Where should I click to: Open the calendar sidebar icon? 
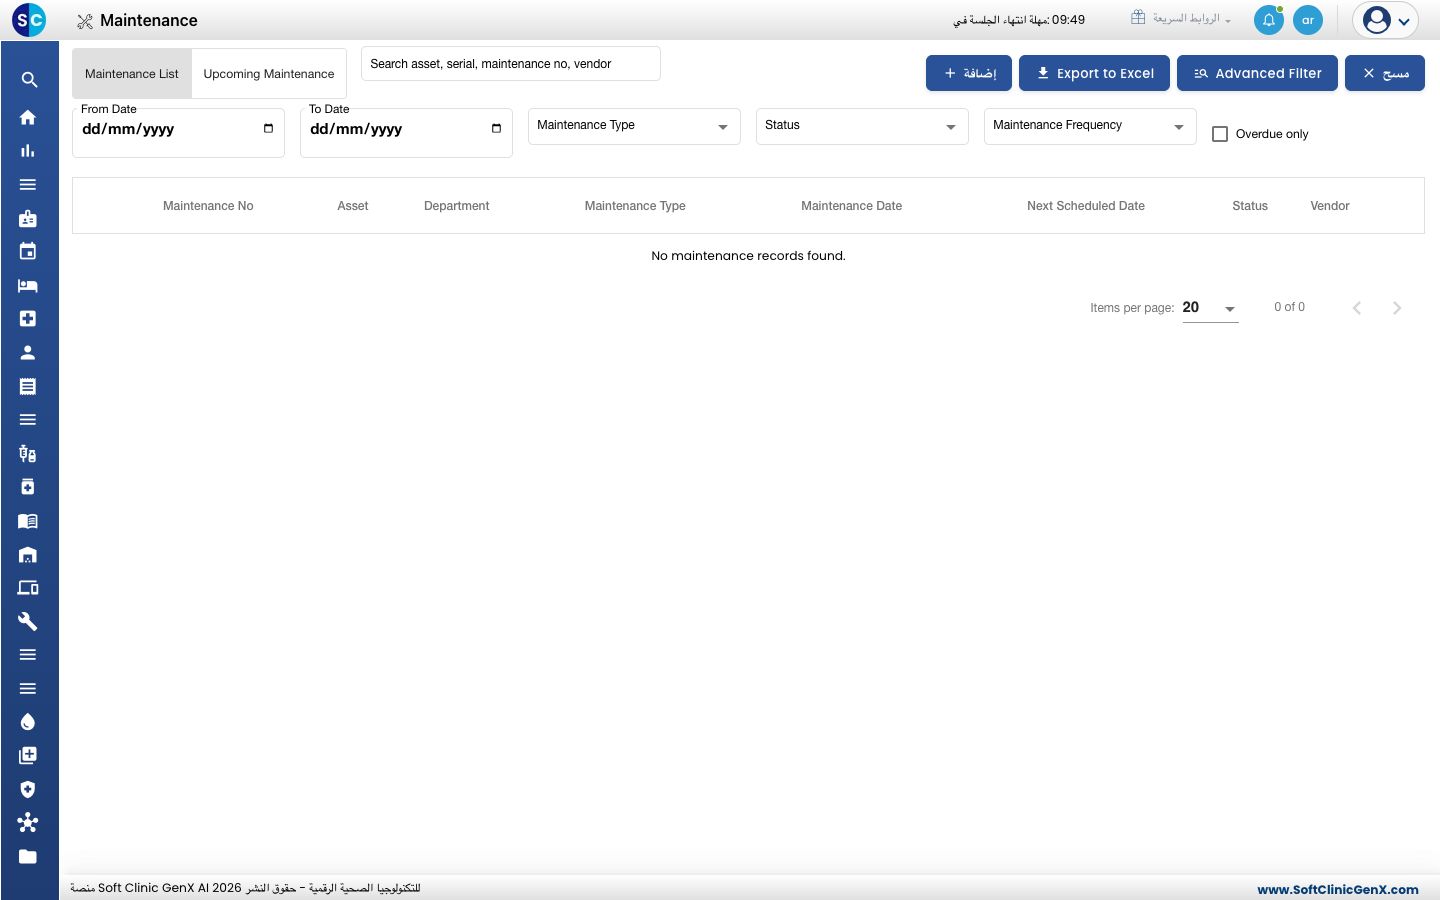(28, 252)
